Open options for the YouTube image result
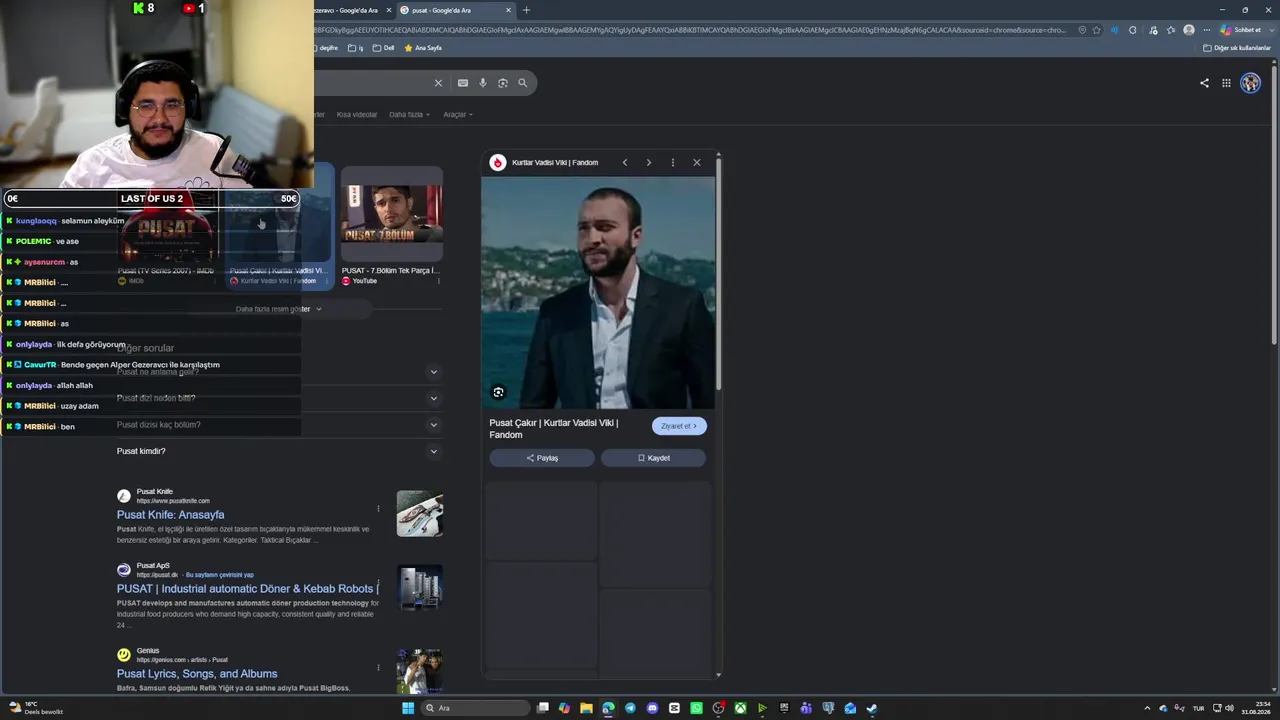Viewport: 1280px width, 720px height. click(438, 281)
